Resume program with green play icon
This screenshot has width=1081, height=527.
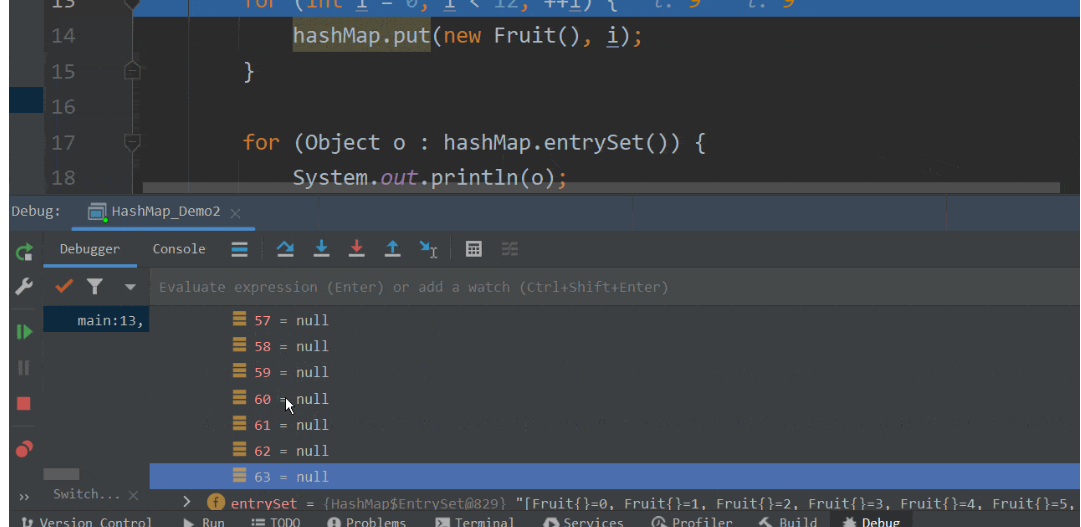click(x=24, y=332)
